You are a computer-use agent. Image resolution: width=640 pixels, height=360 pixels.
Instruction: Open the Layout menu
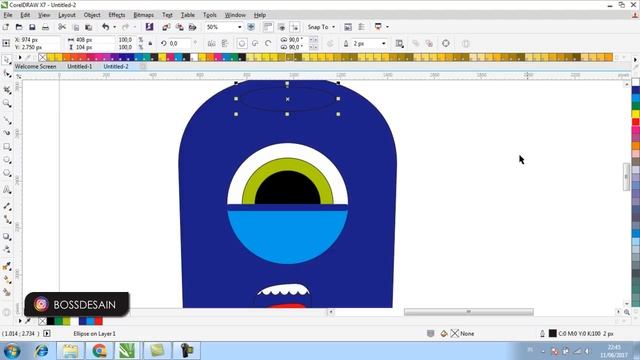click(x=67, y=15)
